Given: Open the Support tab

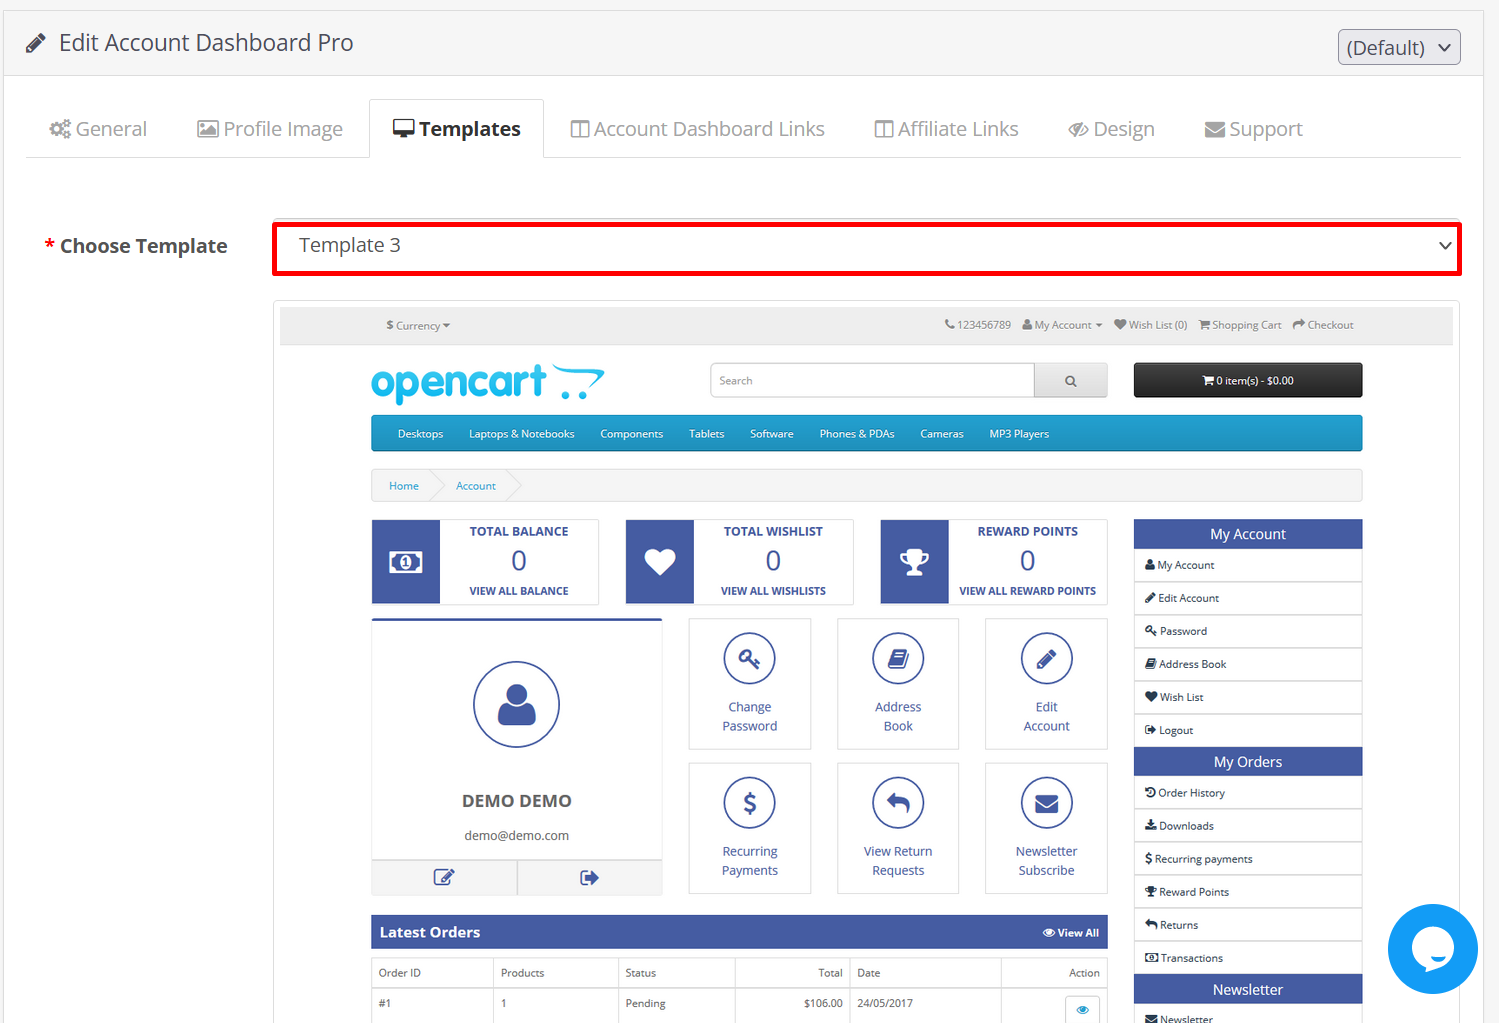Looking at the screenshot, I should (x=1253, y=129).
